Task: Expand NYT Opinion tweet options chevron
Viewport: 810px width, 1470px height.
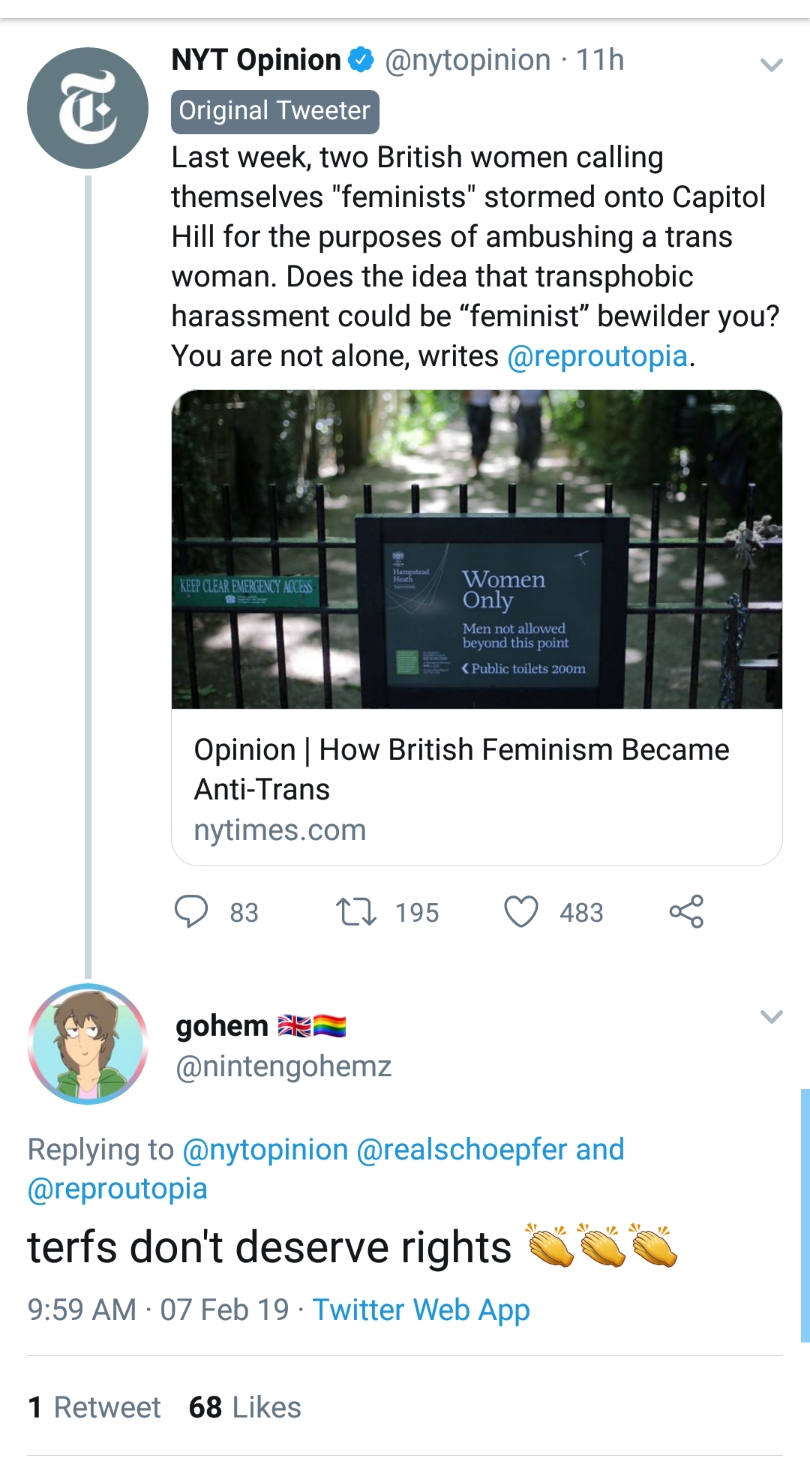Action: pyautogui.click(x=770, y=65)
